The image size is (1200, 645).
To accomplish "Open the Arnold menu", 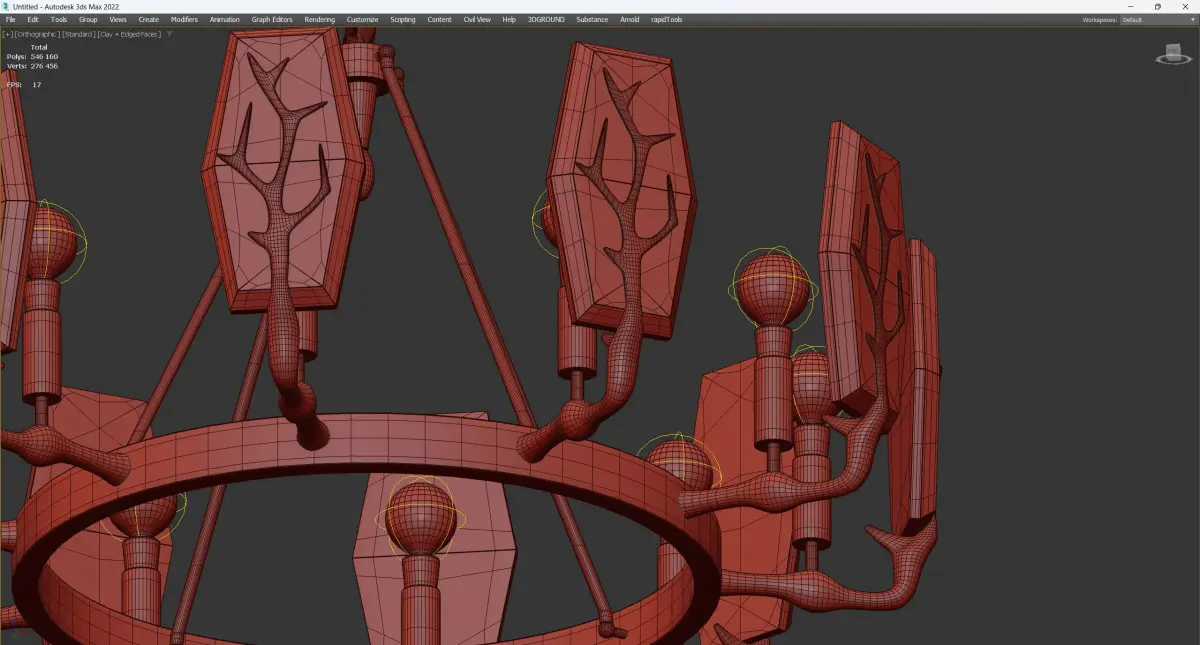I will coord(629,19).
